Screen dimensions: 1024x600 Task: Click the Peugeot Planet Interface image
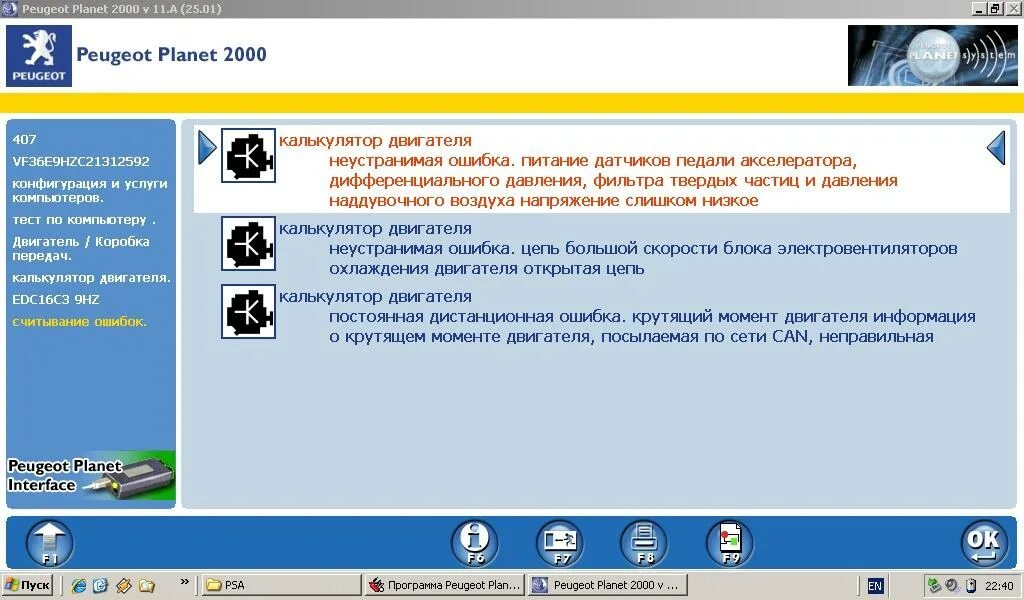91,476
